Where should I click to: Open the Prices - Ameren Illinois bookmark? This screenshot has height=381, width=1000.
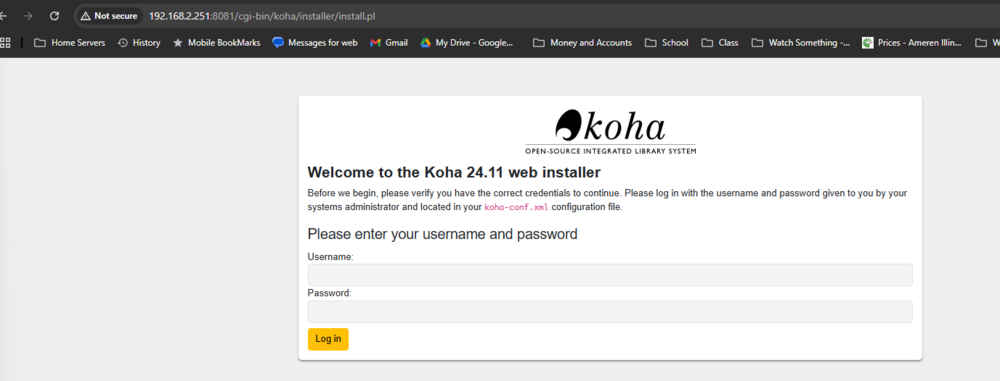click(x=911, y=43)
